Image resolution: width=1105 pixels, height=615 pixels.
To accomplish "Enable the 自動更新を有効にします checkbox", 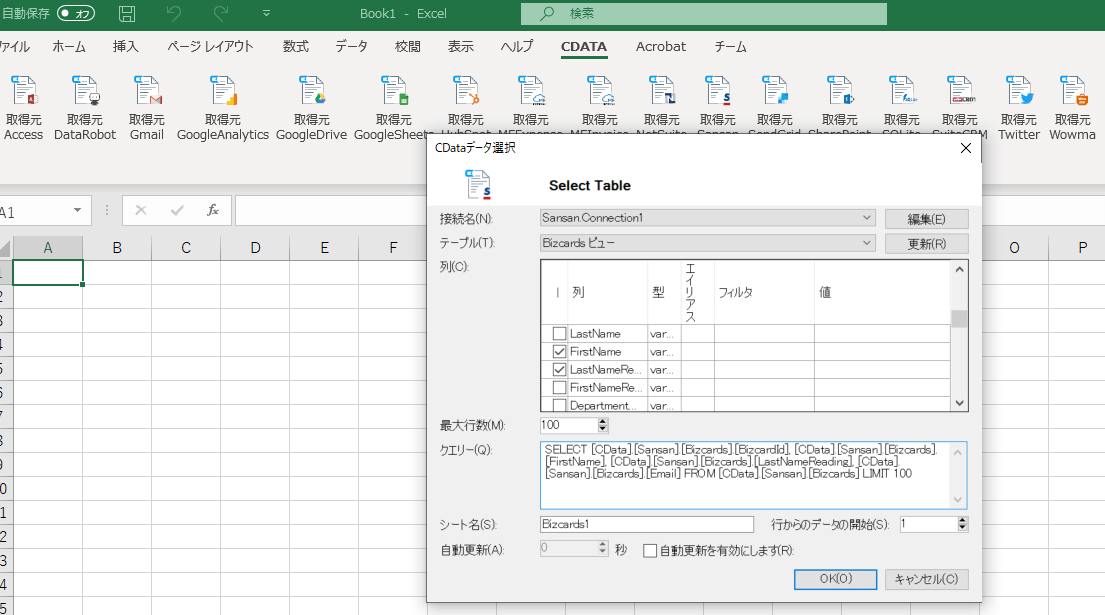I will pyautogui.click(x=650, y=550).
